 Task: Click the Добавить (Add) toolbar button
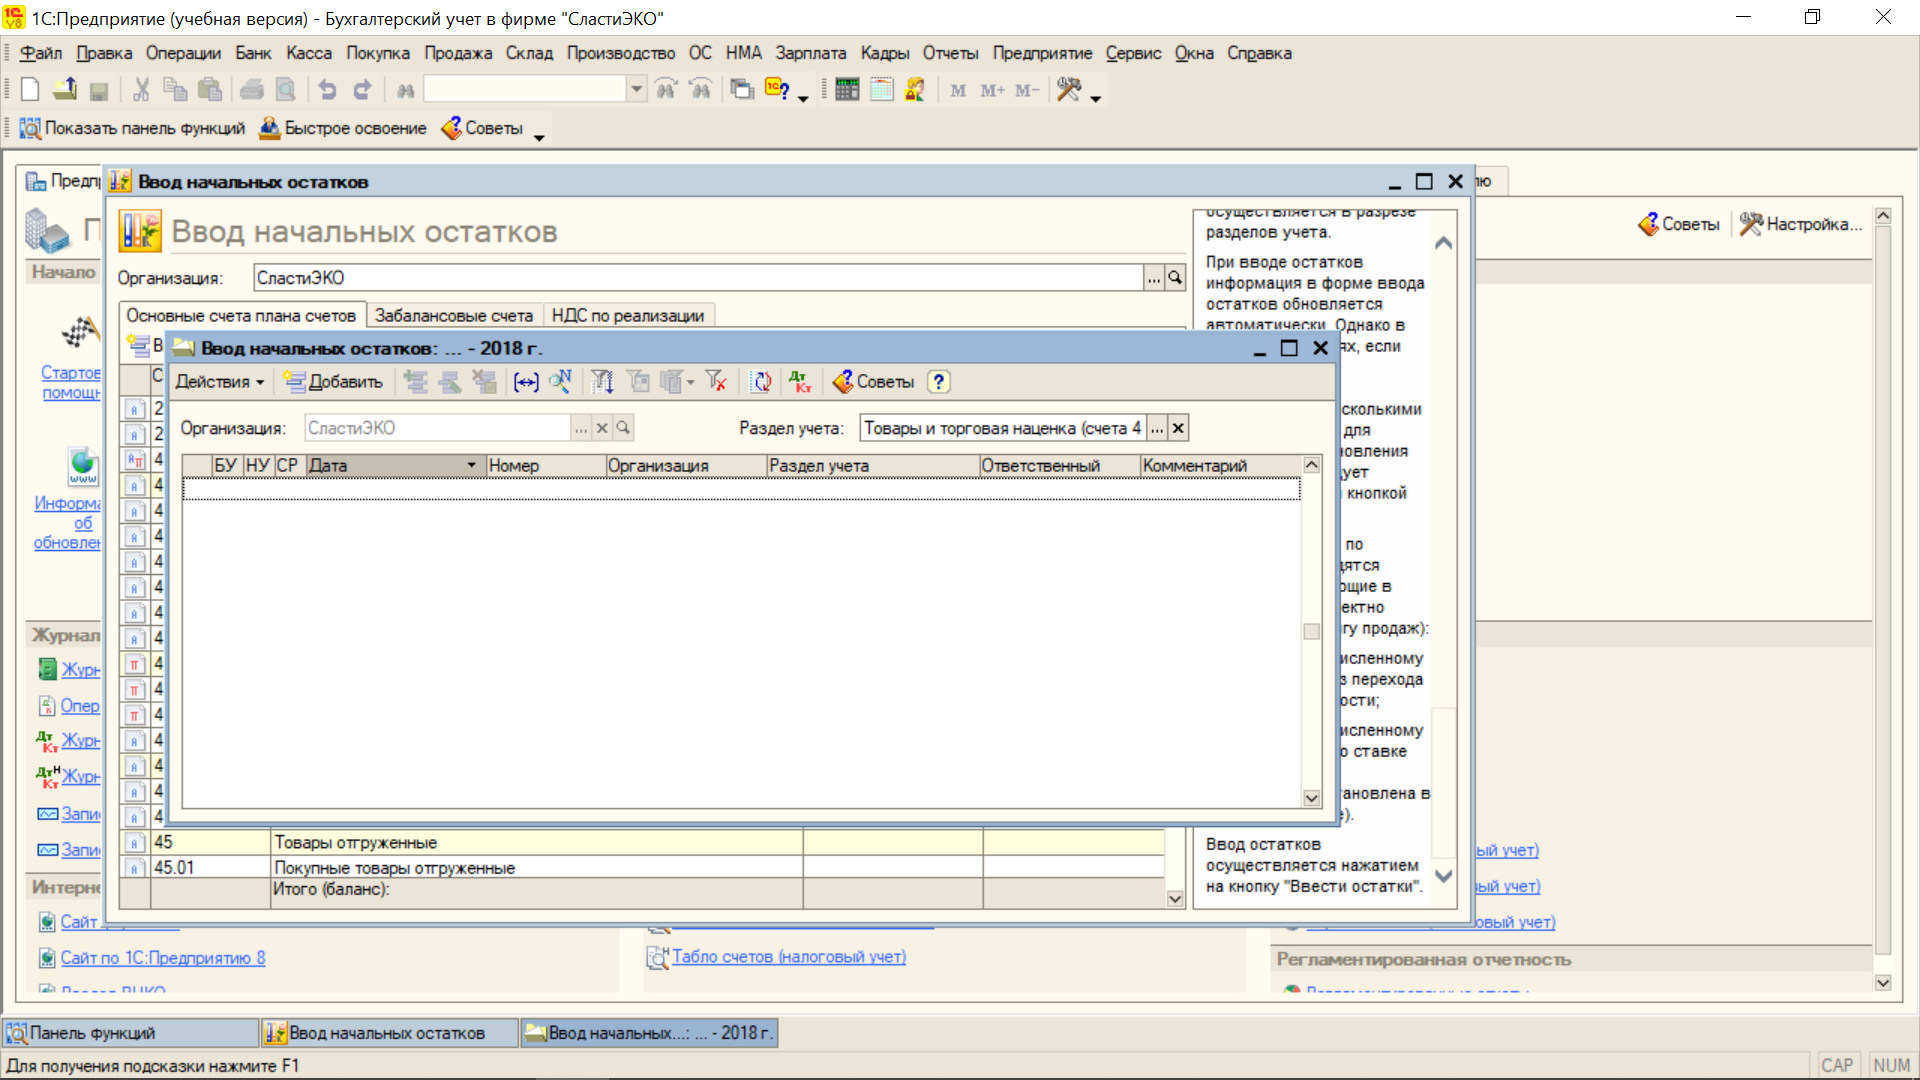pyautogui.click(x=333, y=381)
